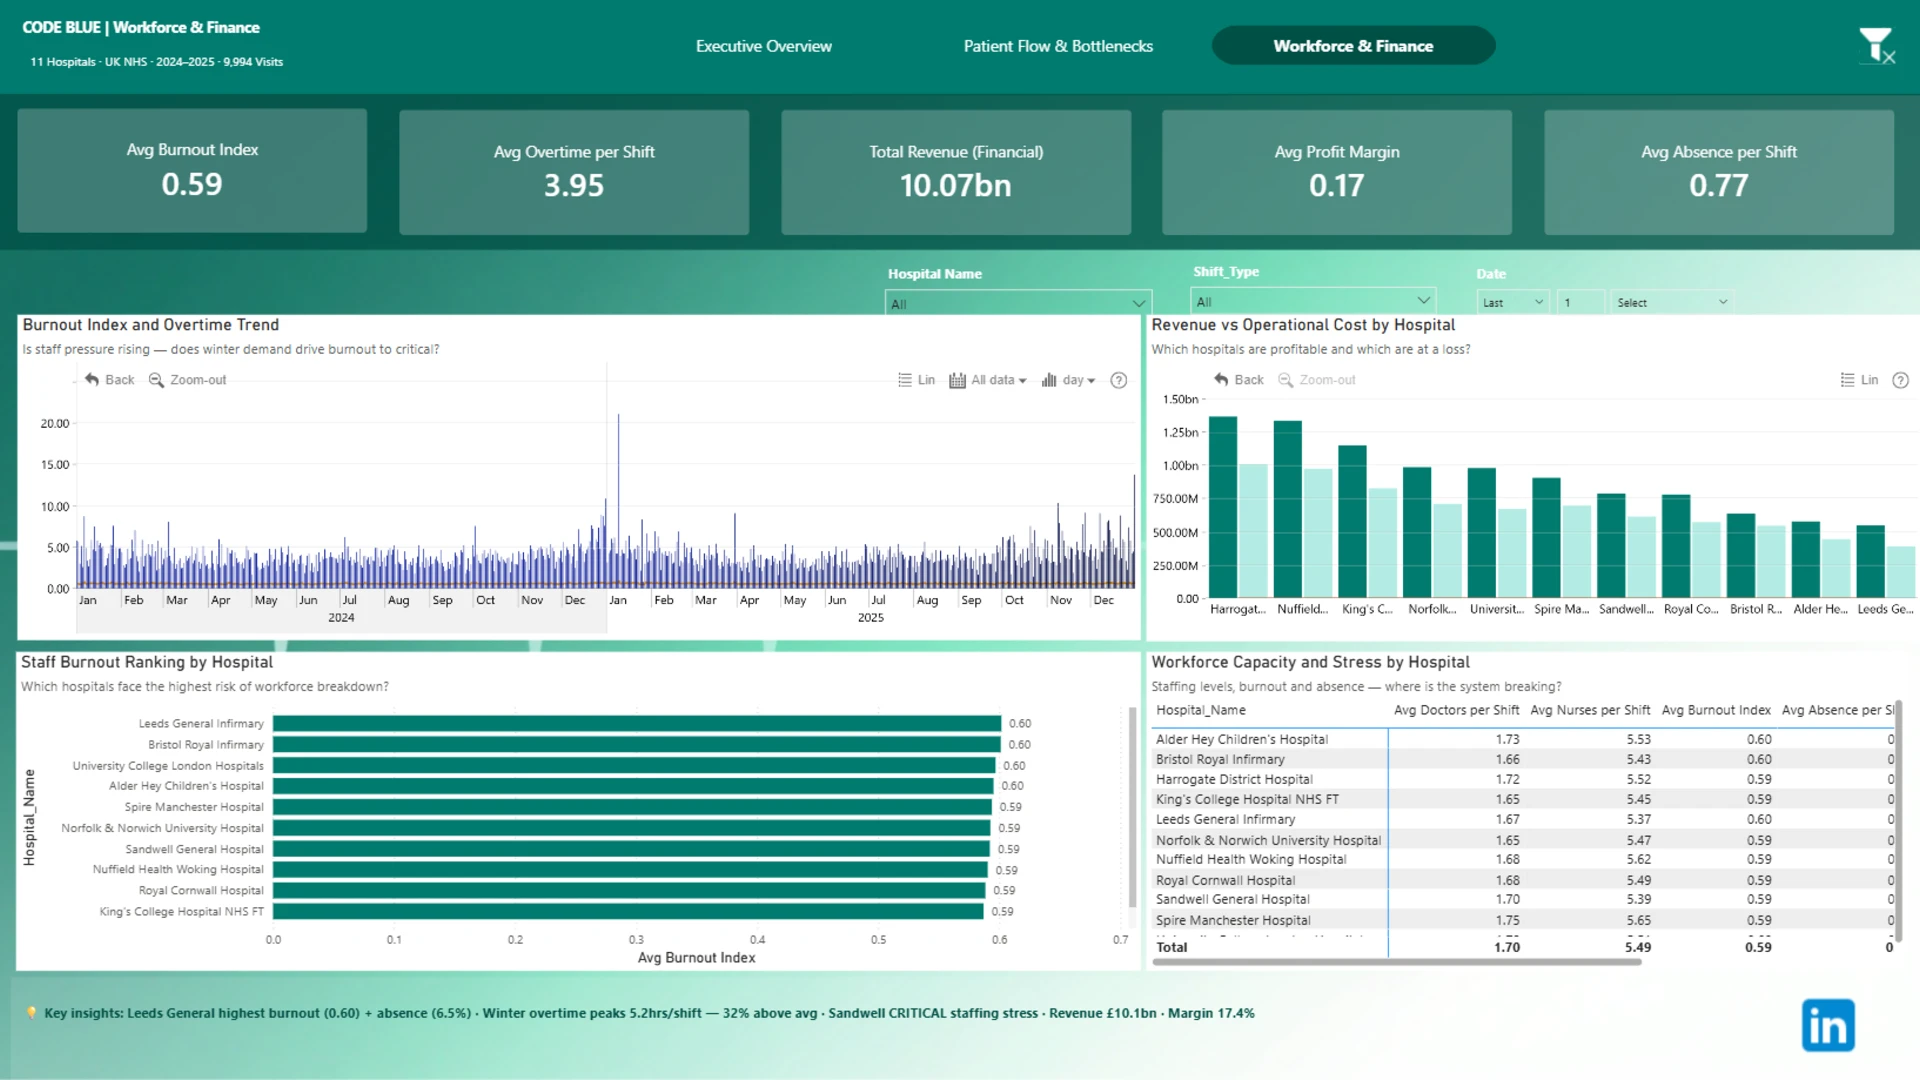1920x1080 pixels.
Task: Toggle Lin scale in Burnout trend chart
Action: point(916,380)
